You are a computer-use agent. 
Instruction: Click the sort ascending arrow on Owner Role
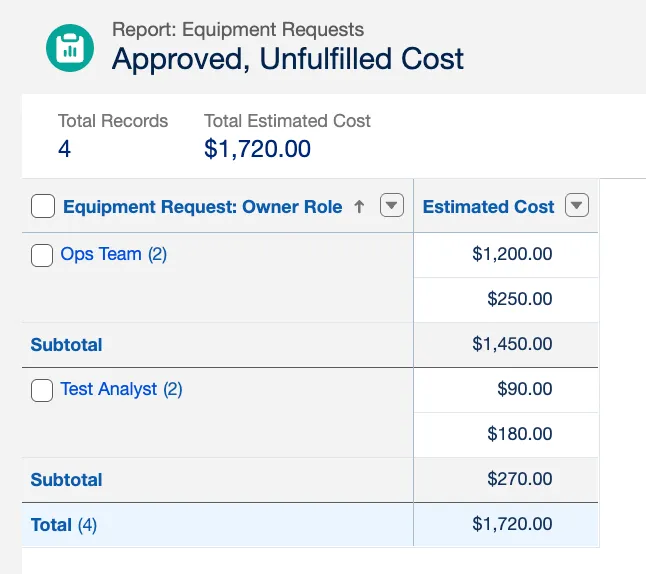pos(359,206)
